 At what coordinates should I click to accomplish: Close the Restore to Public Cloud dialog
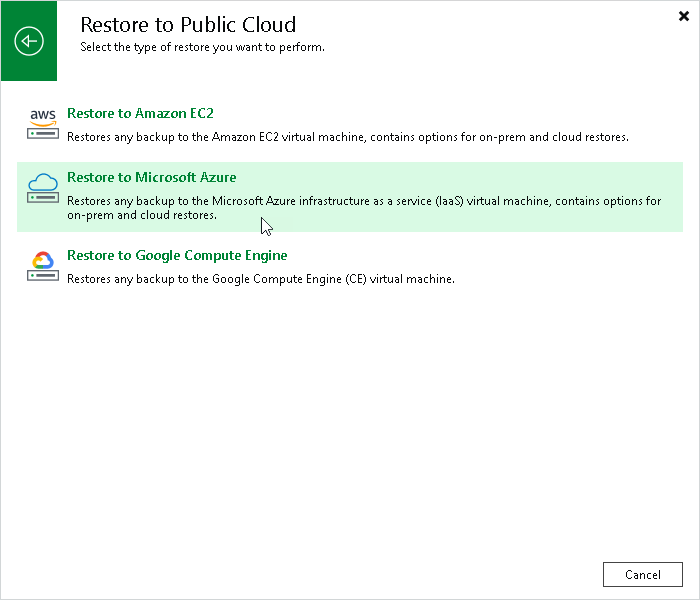click(x=683, y=16)
